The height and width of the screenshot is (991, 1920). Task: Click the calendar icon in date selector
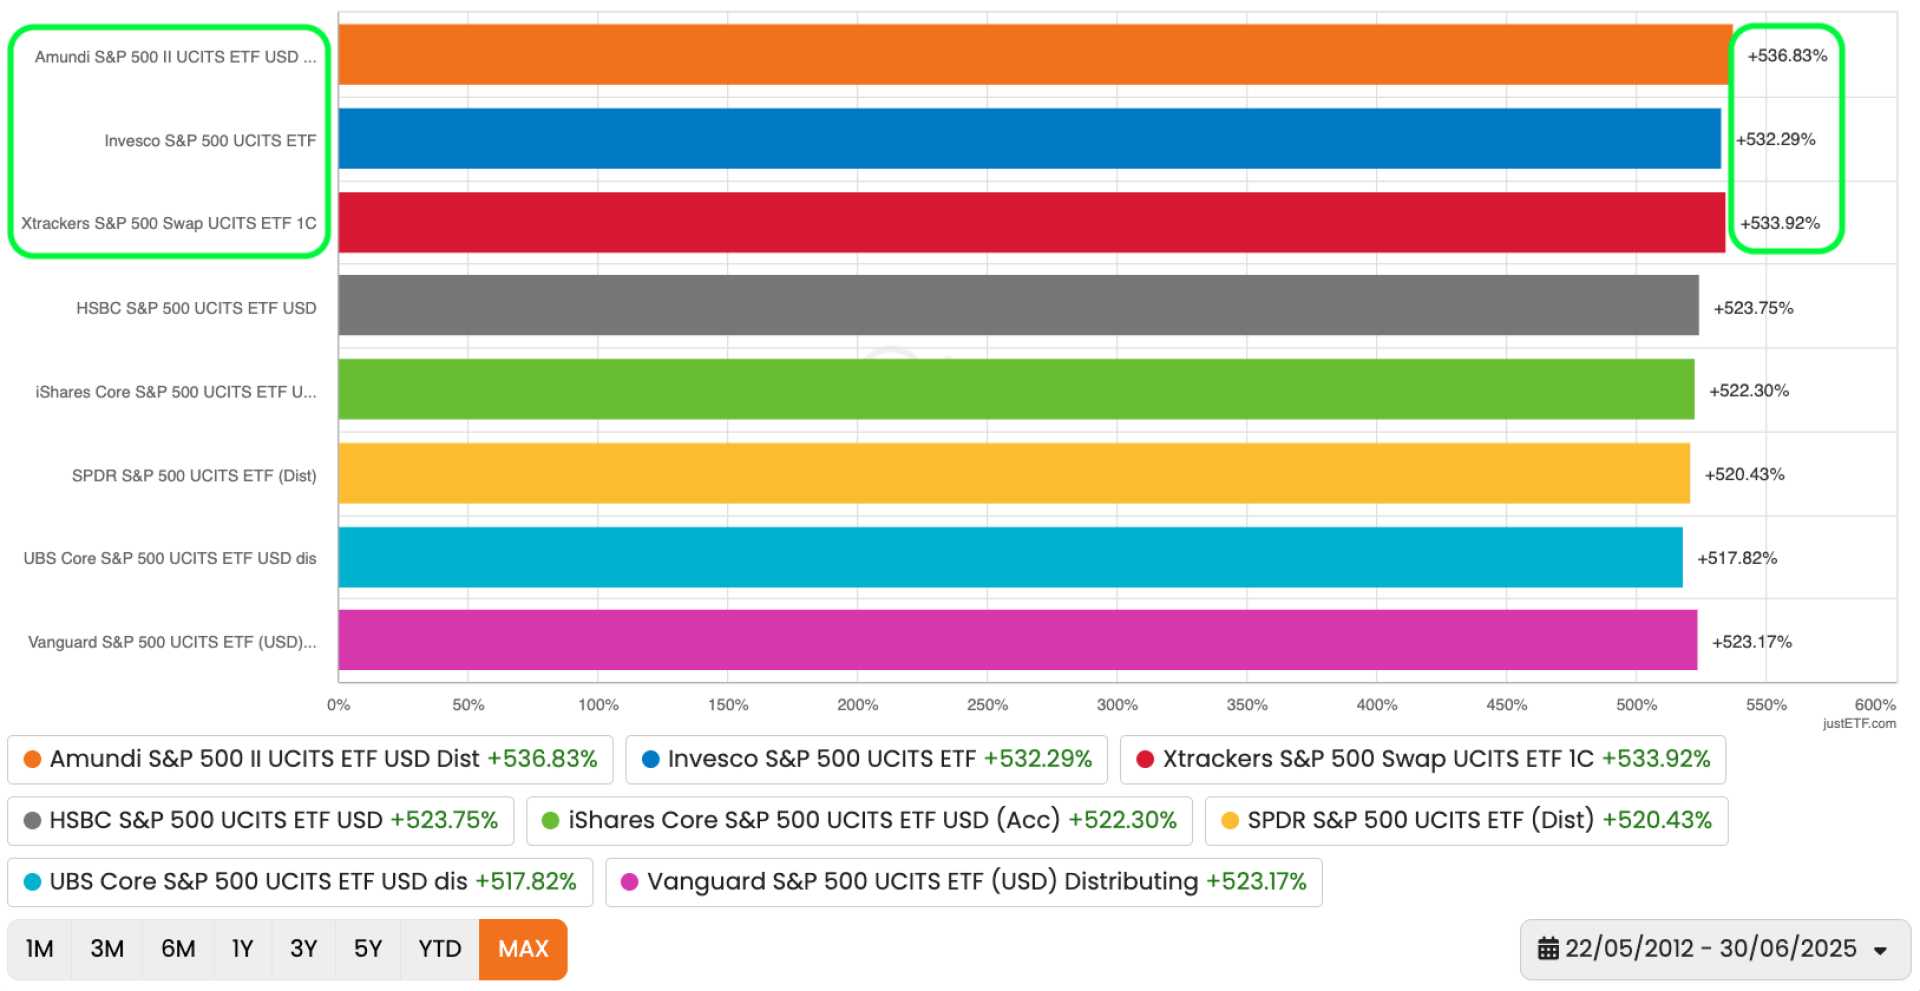1548,949
